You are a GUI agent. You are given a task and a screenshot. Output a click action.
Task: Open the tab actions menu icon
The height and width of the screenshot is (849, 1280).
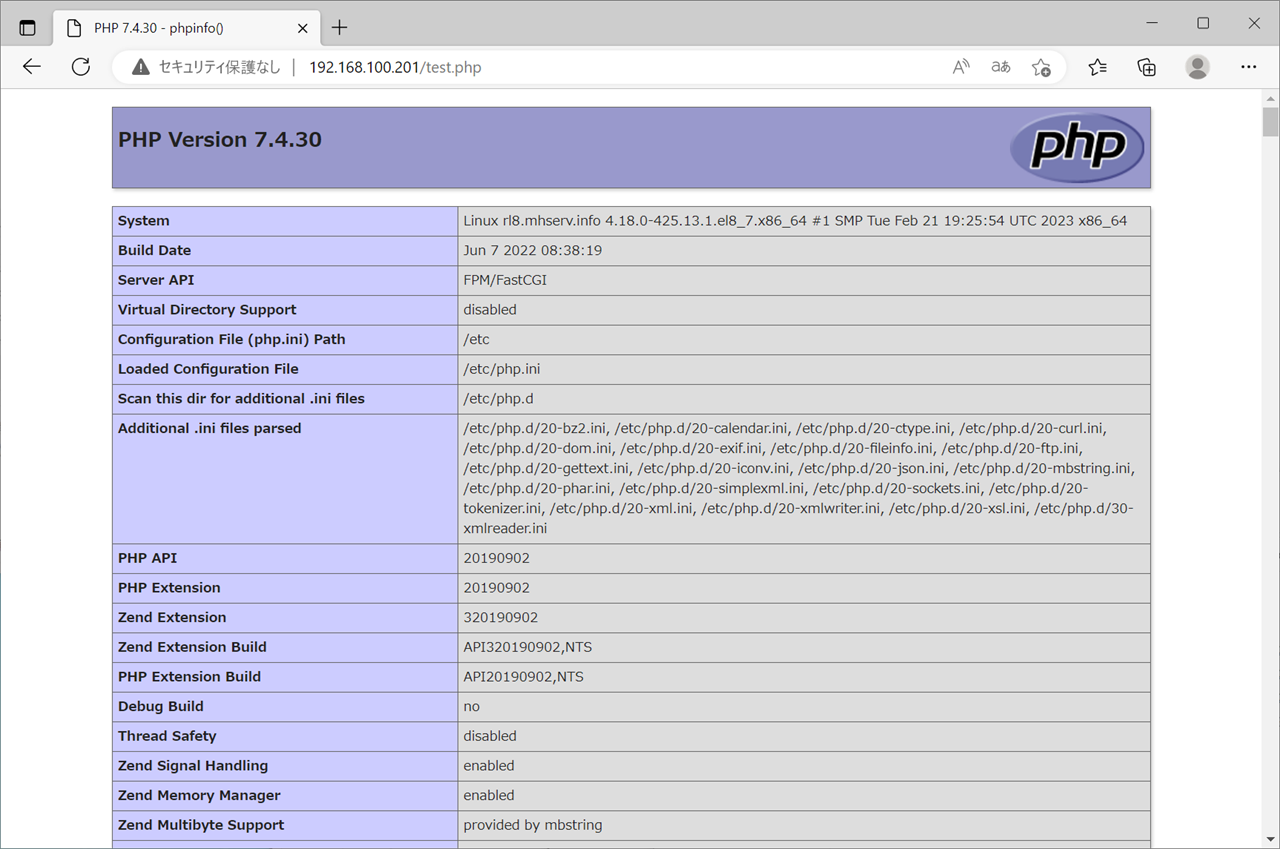pyautogui.click(x=27, y=27)
